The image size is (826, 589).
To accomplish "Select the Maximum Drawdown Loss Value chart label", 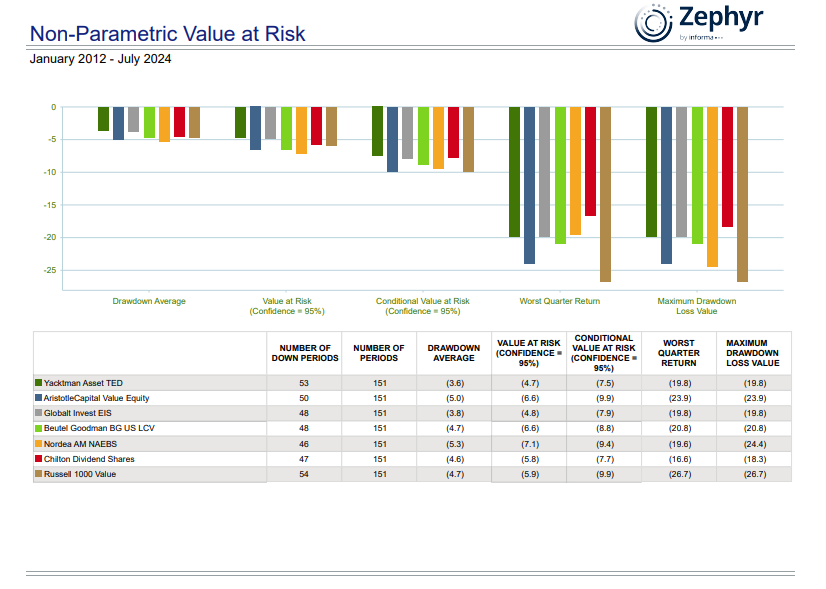I will pos(696,306).
